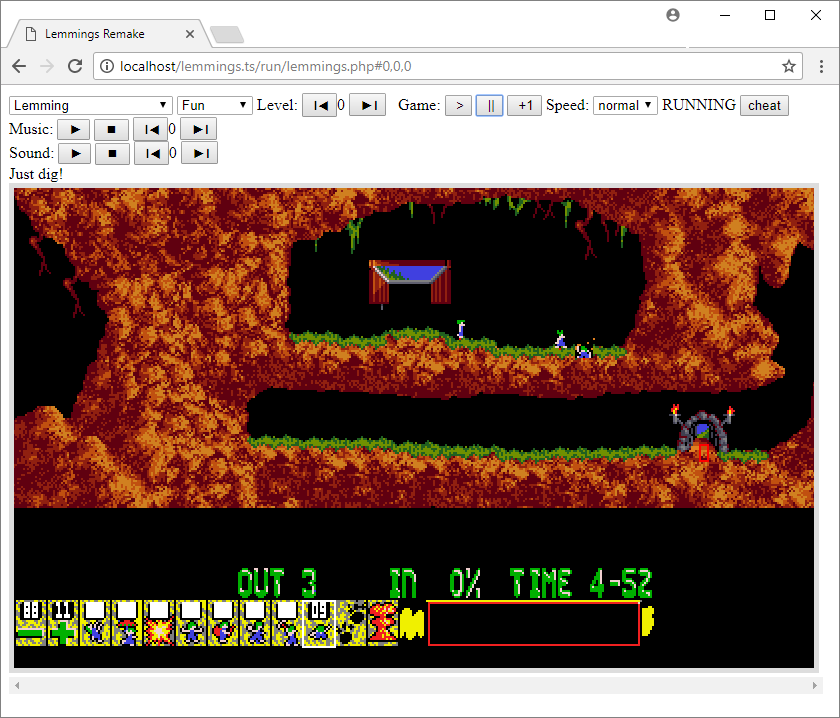This screenshot has height=718, width=840.
Task: Click the 'Just dig!' level title
Action: [36, 174]
